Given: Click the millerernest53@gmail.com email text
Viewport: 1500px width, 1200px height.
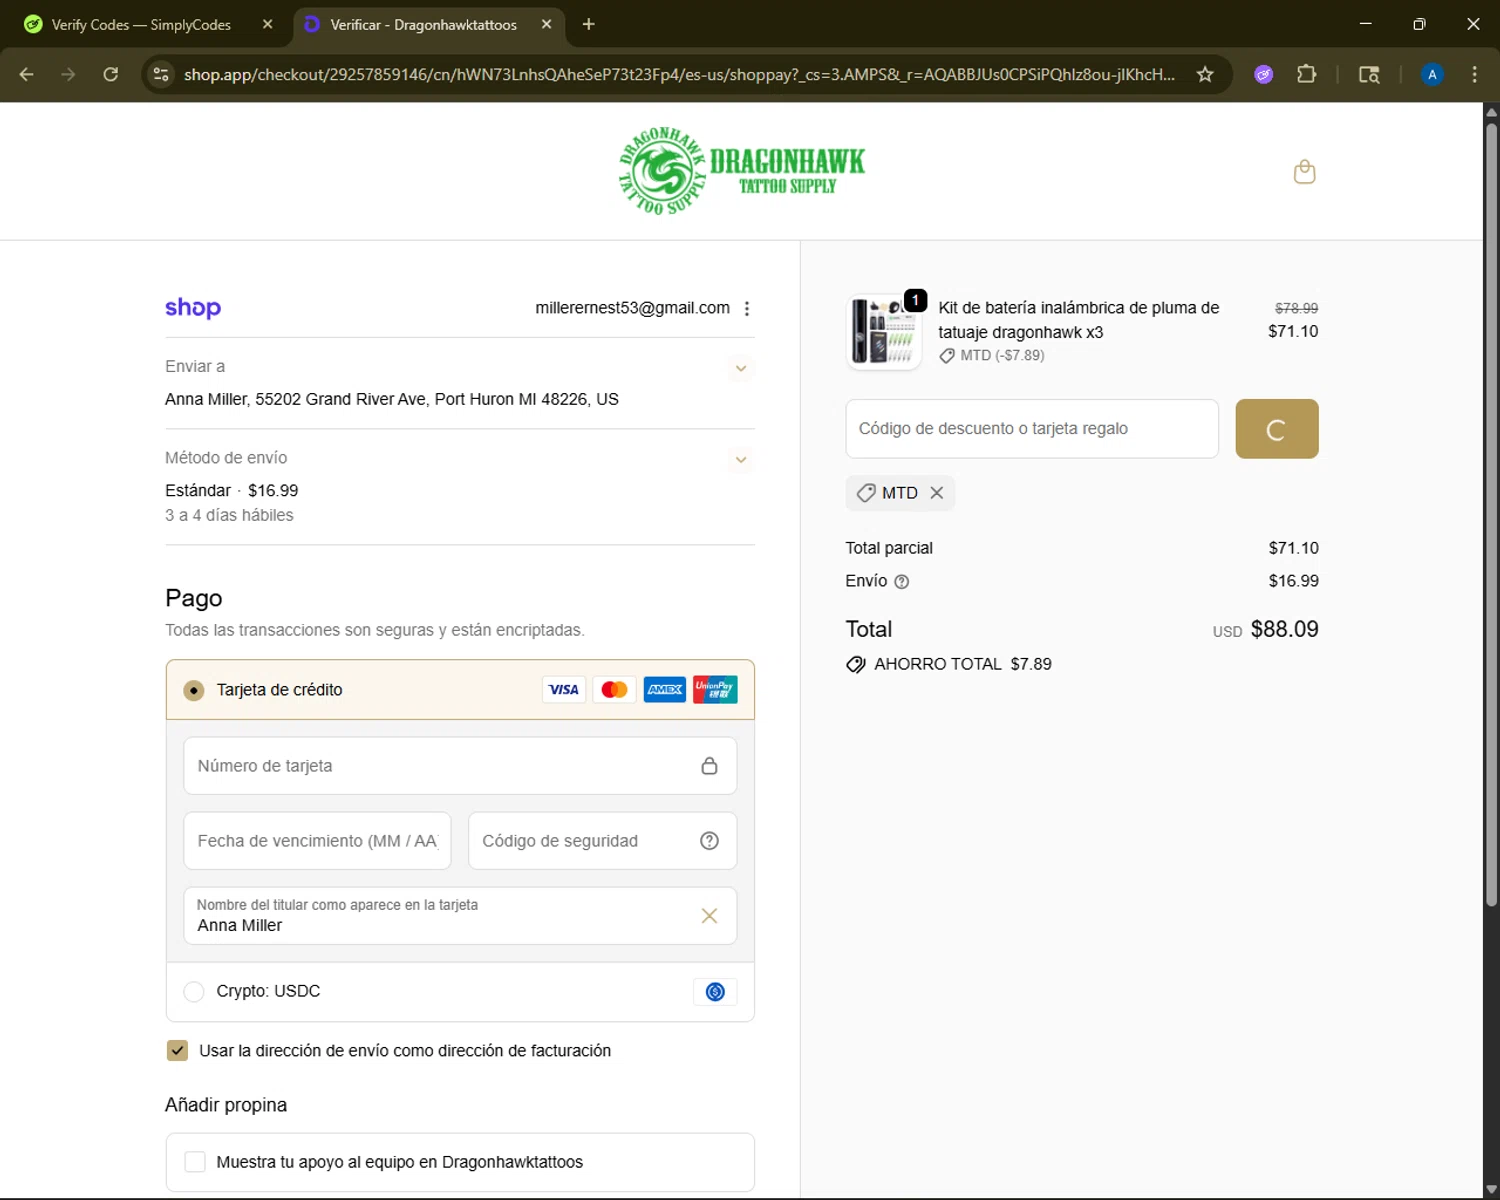Looking at the screenshot, I should (x=632, y=308).
